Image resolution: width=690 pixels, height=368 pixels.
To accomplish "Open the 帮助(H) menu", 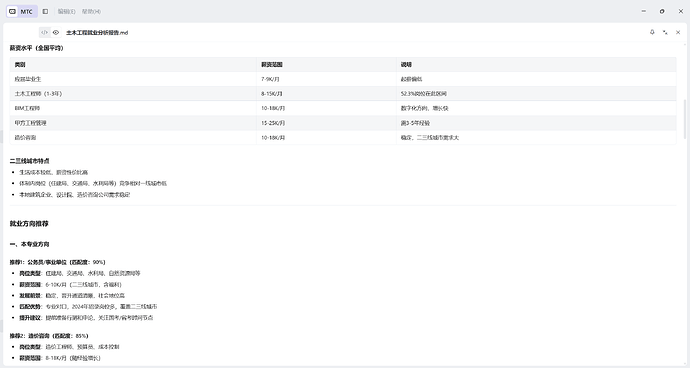I will point(91,11).
